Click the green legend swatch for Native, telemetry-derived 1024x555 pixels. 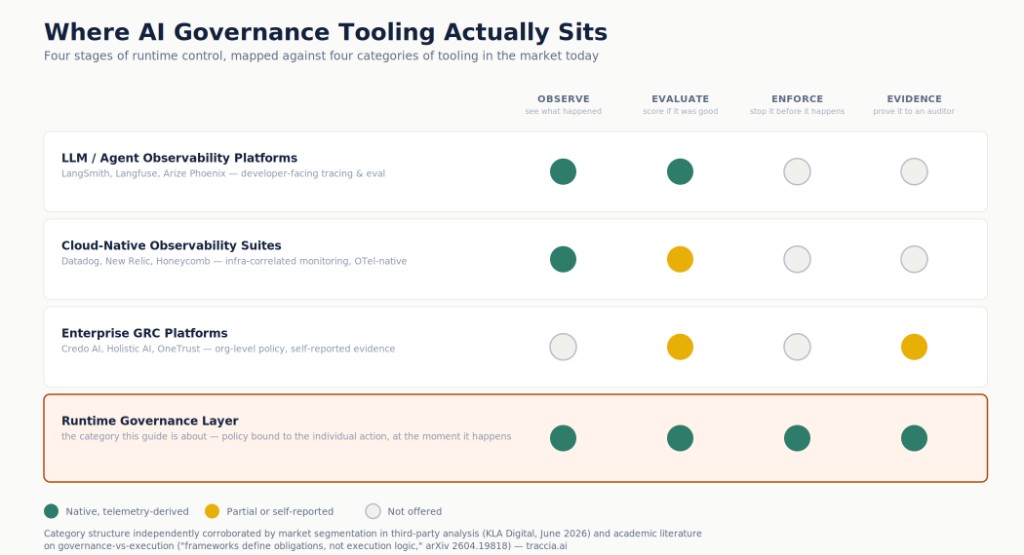point(51,511)
